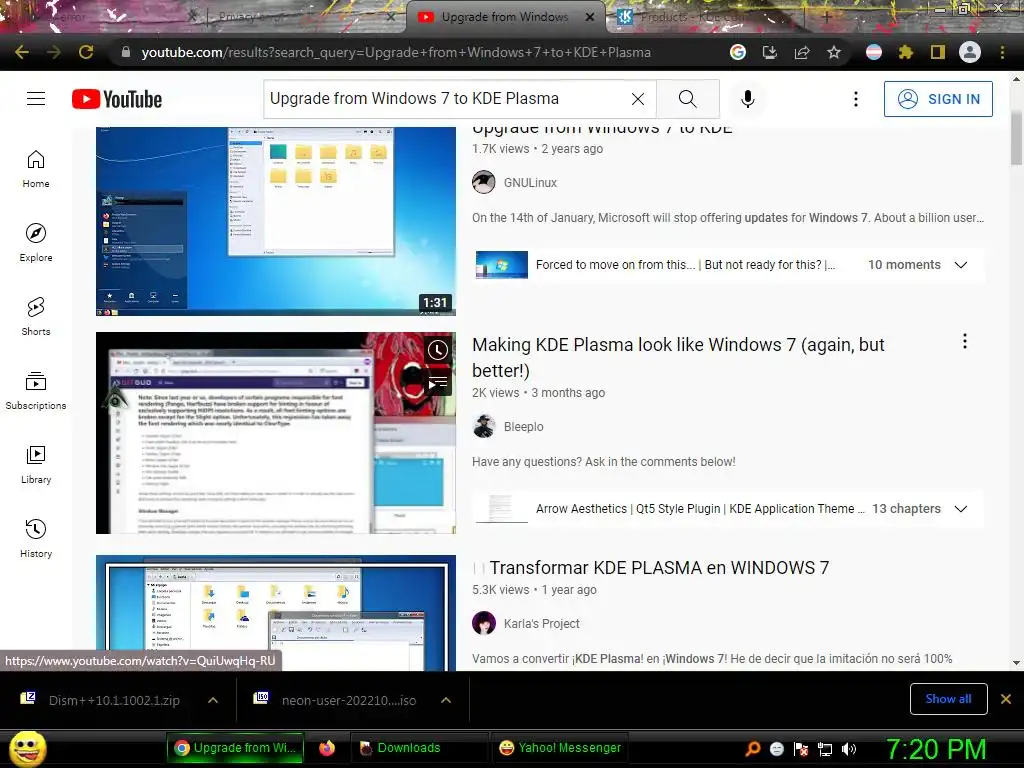Open the Google icon in address bar
The width and height of the screenshot is (1024, 768).
click(738, 52)
